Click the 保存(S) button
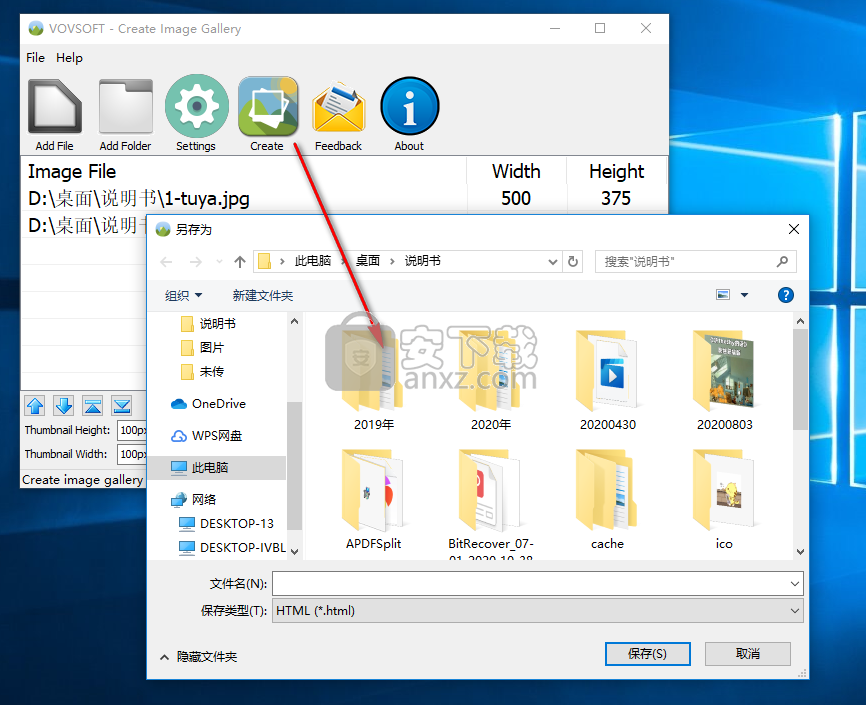The width and height of the screenshot is (866, 705). 647,654
